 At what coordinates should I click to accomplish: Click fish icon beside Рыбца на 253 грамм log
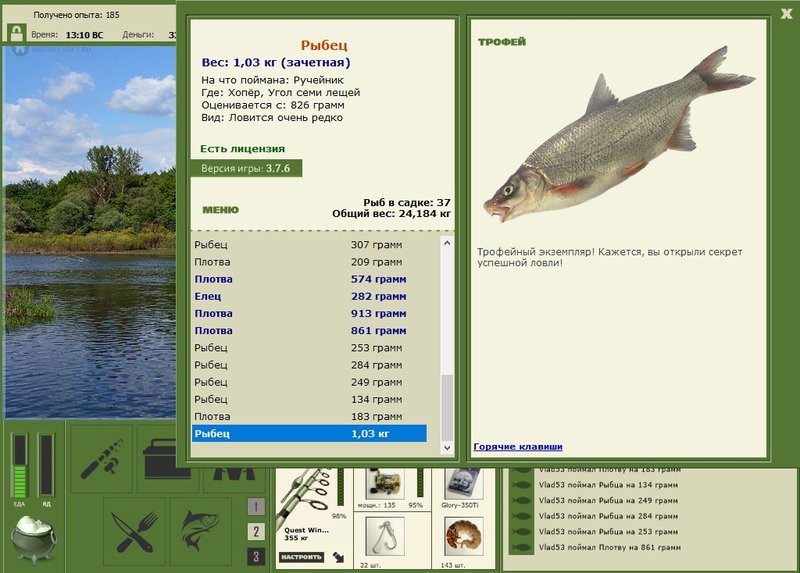coord(522,532)
